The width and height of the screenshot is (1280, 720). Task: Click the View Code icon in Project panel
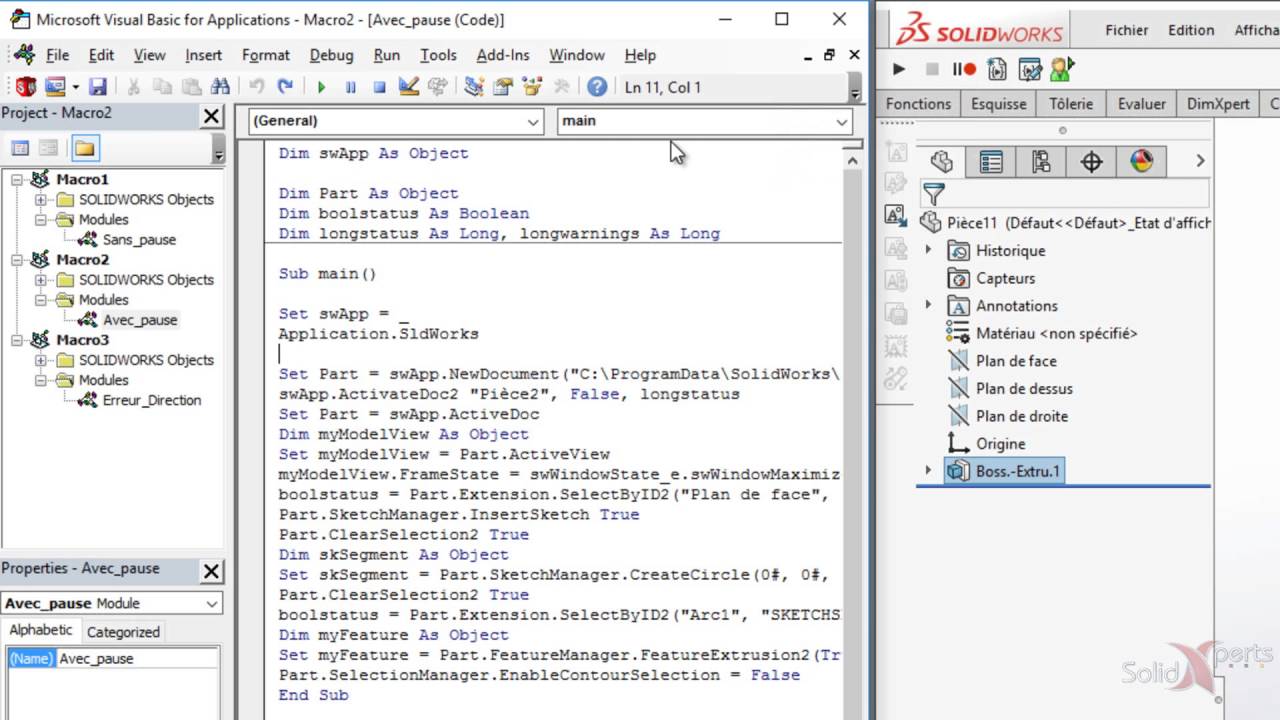(20, 148)
